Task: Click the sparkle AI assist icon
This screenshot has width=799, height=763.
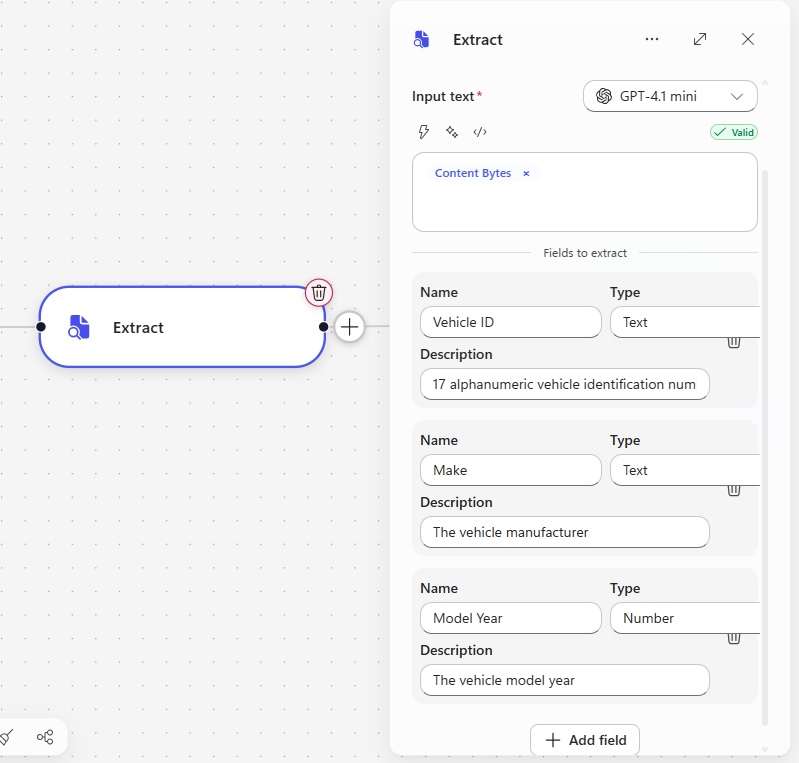Action: 451,132
